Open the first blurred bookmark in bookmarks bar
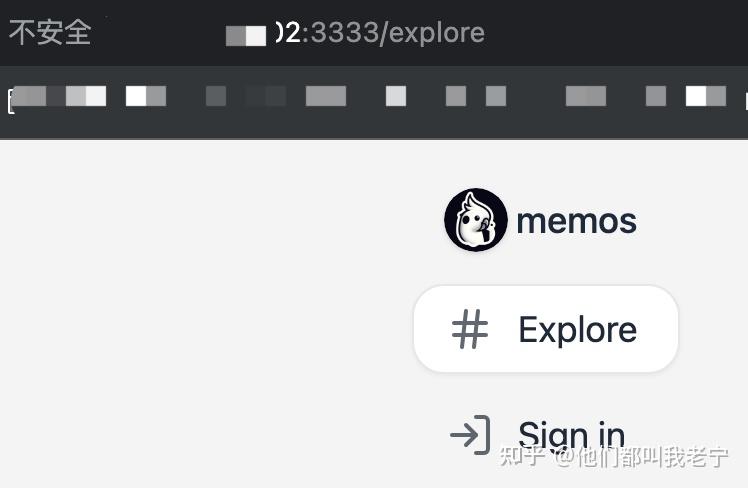The image size is (748, 488). coord(59,96)
